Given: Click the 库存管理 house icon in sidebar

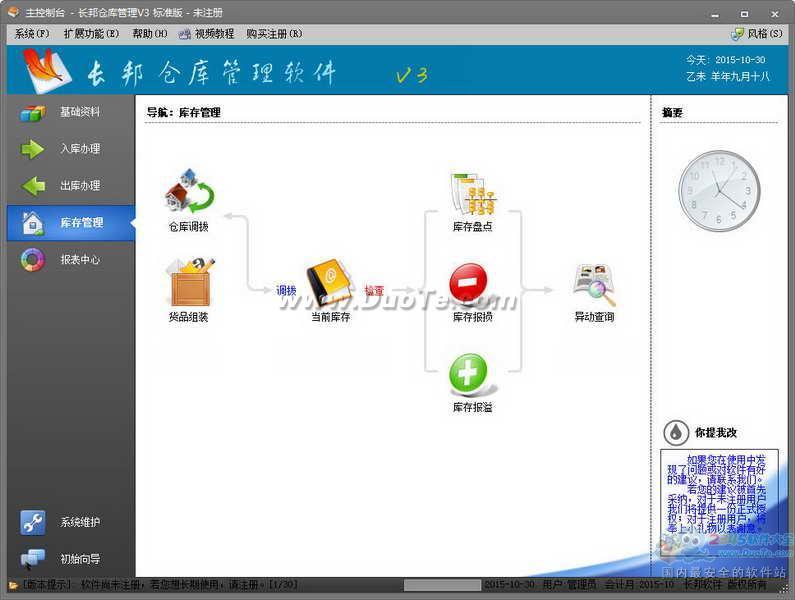Looking at the screenshot, I should (x=33, y=223).
